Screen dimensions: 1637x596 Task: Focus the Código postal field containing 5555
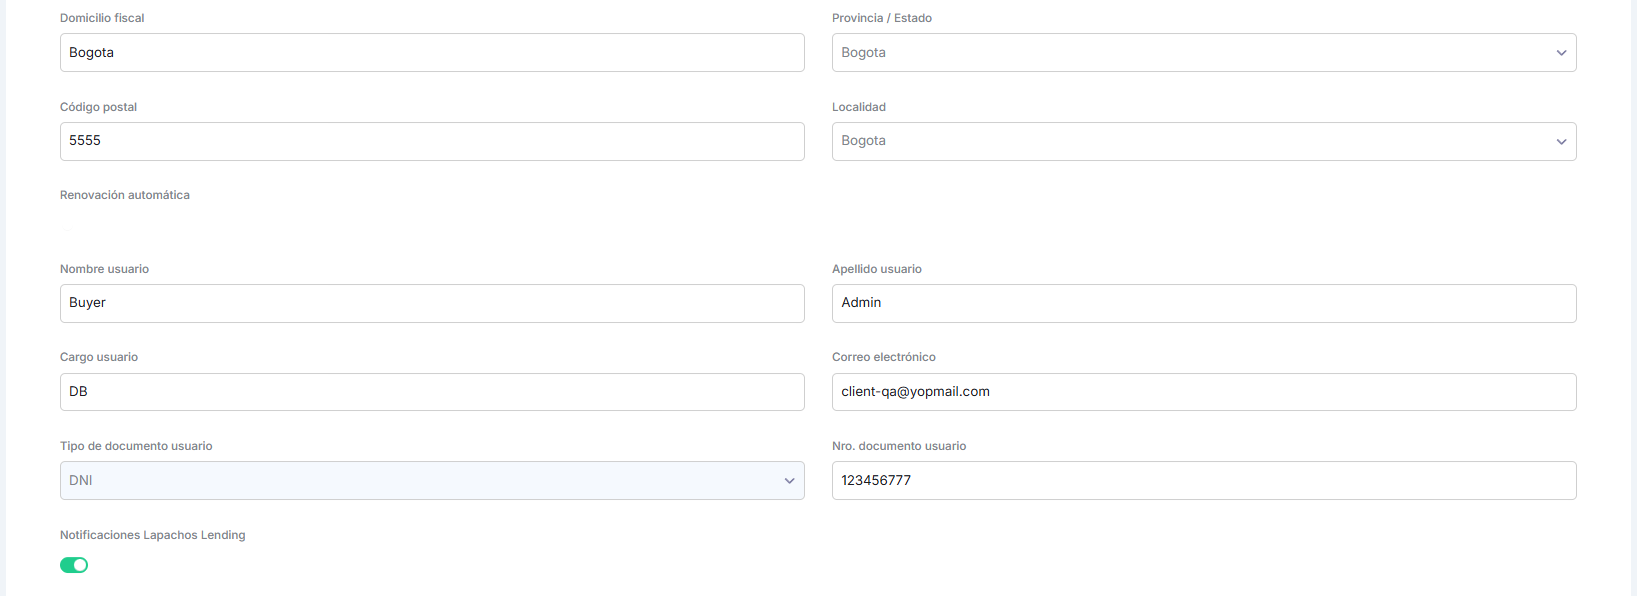coord(432,142)
